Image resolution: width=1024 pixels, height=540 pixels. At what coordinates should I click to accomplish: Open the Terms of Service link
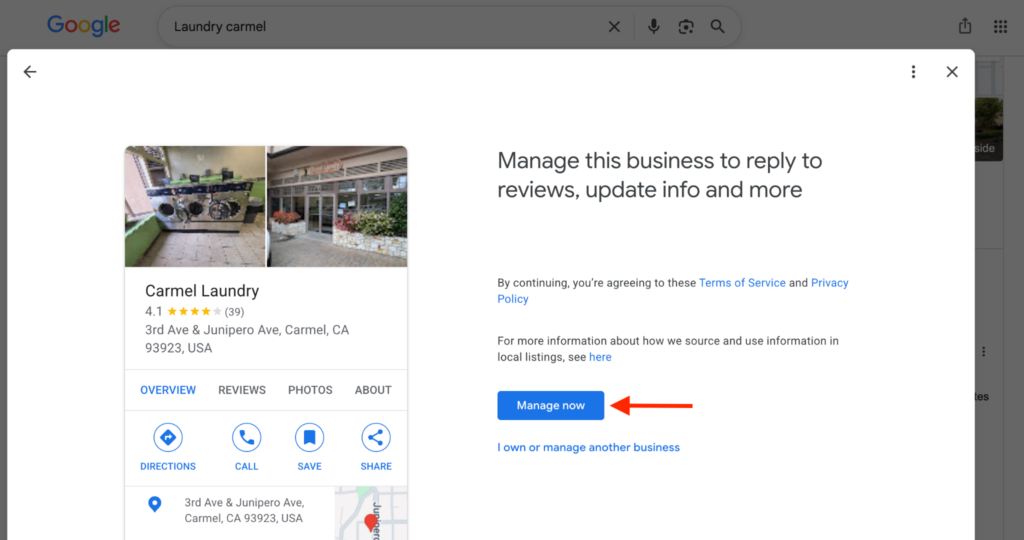[742, 283]
